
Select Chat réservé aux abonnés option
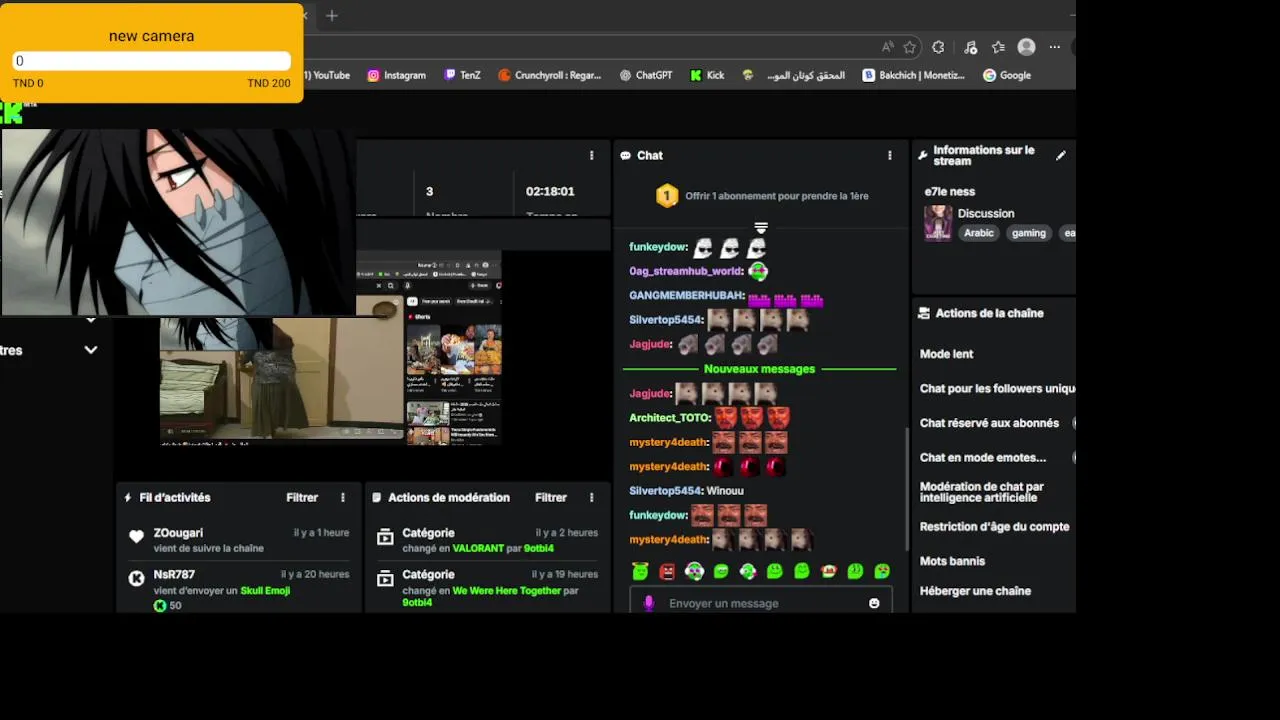click(x=989, y=423)
